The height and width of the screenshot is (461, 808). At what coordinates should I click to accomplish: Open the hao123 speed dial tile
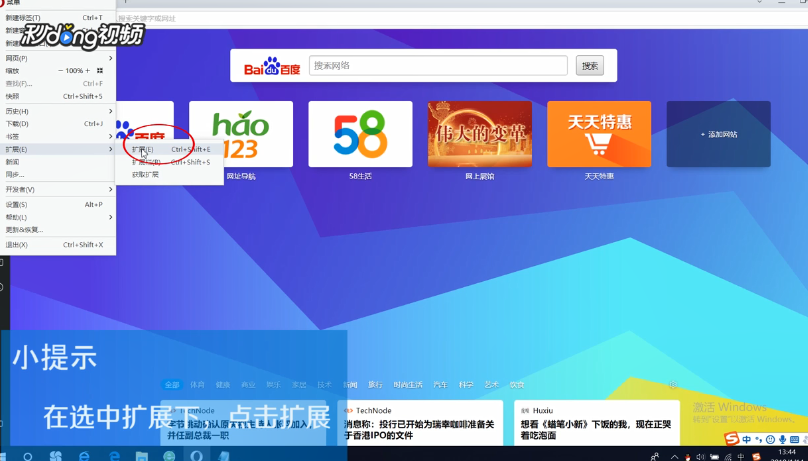tap(241, 134)
